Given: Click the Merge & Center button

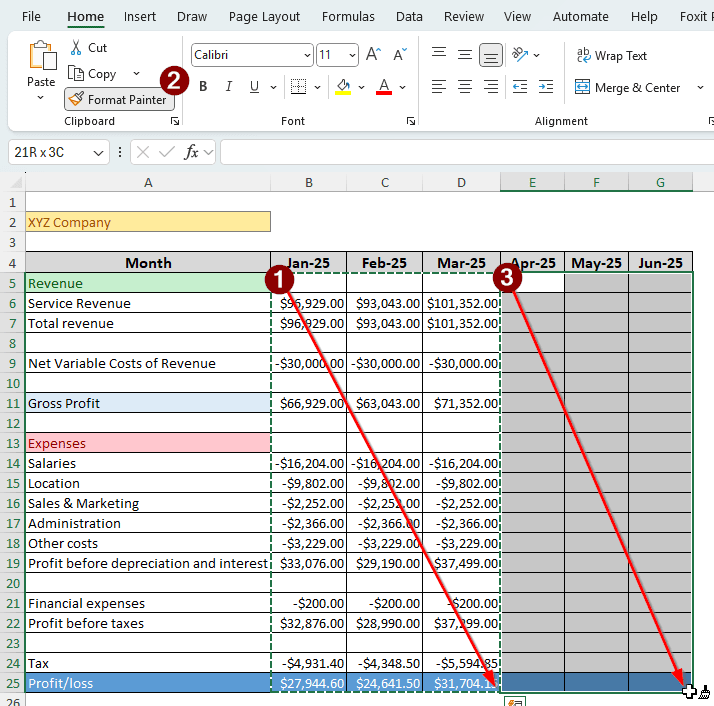Looking at the screenshot, I should [627, 88].
